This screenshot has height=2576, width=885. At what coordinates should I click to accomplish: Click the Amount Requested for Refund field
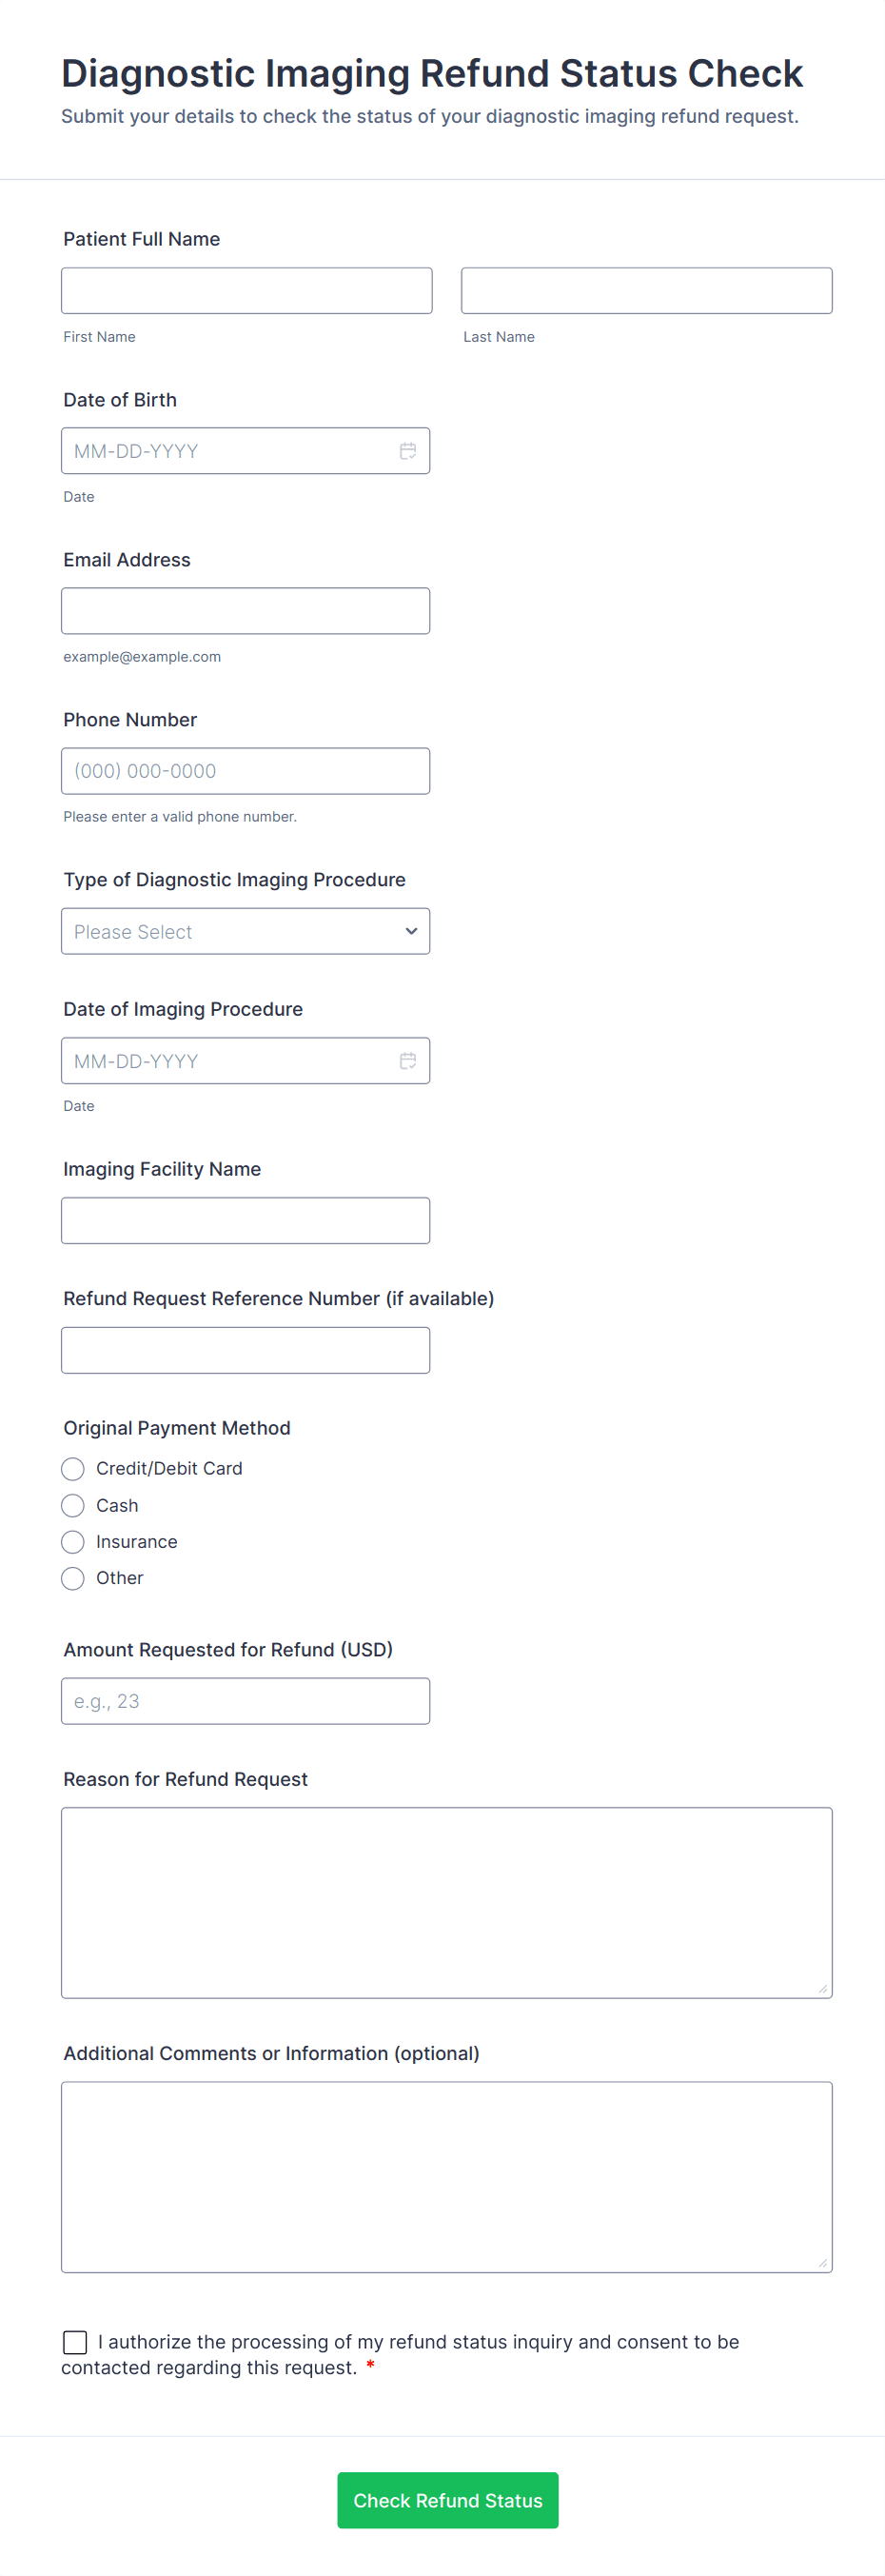[x=245, y=1701]
